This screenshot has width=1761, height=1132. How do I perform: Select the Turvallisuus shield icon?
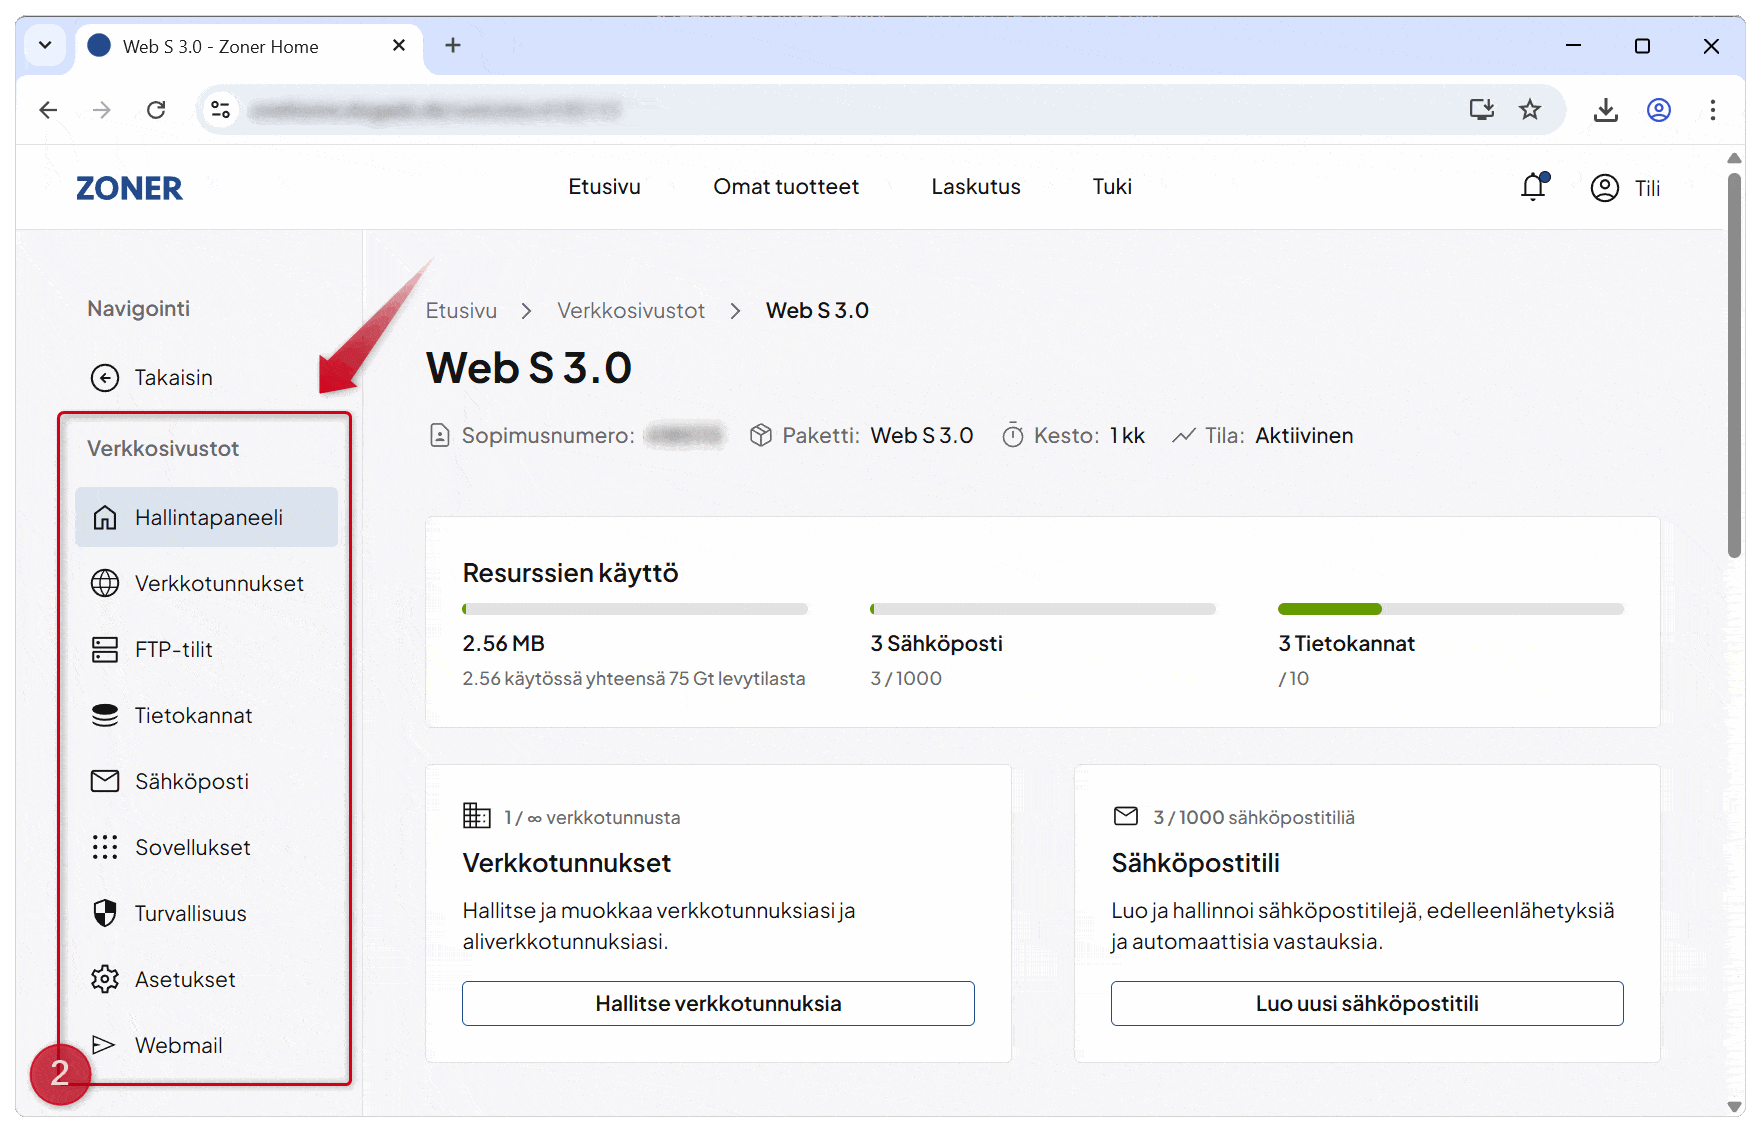pos(105,913)
